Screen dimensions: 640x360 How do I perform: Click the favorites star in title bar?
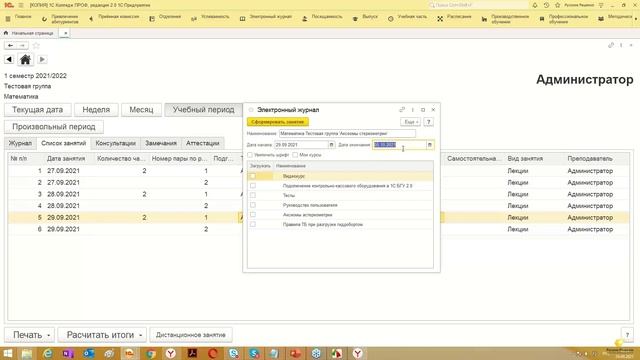pos(557,5)
